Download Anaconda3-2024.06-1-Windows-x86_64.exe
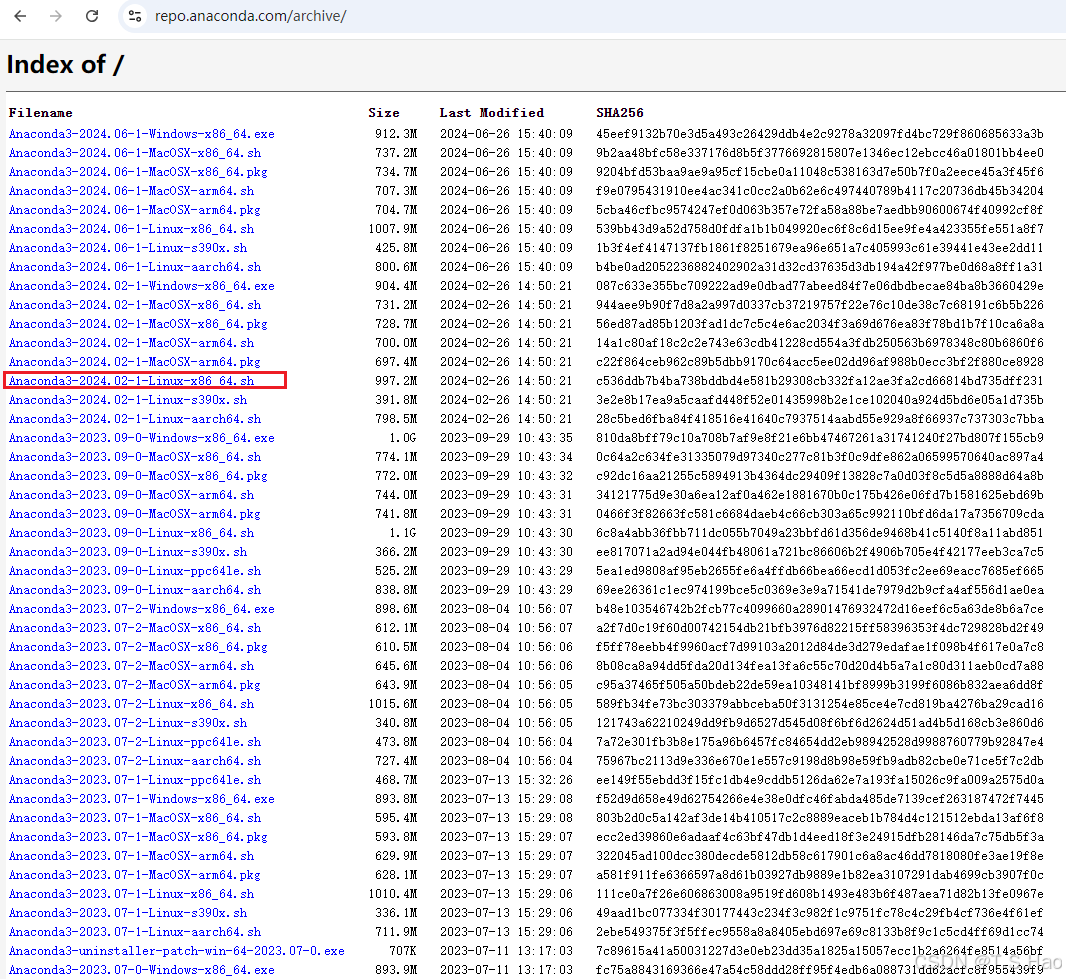 click(141, 134)
